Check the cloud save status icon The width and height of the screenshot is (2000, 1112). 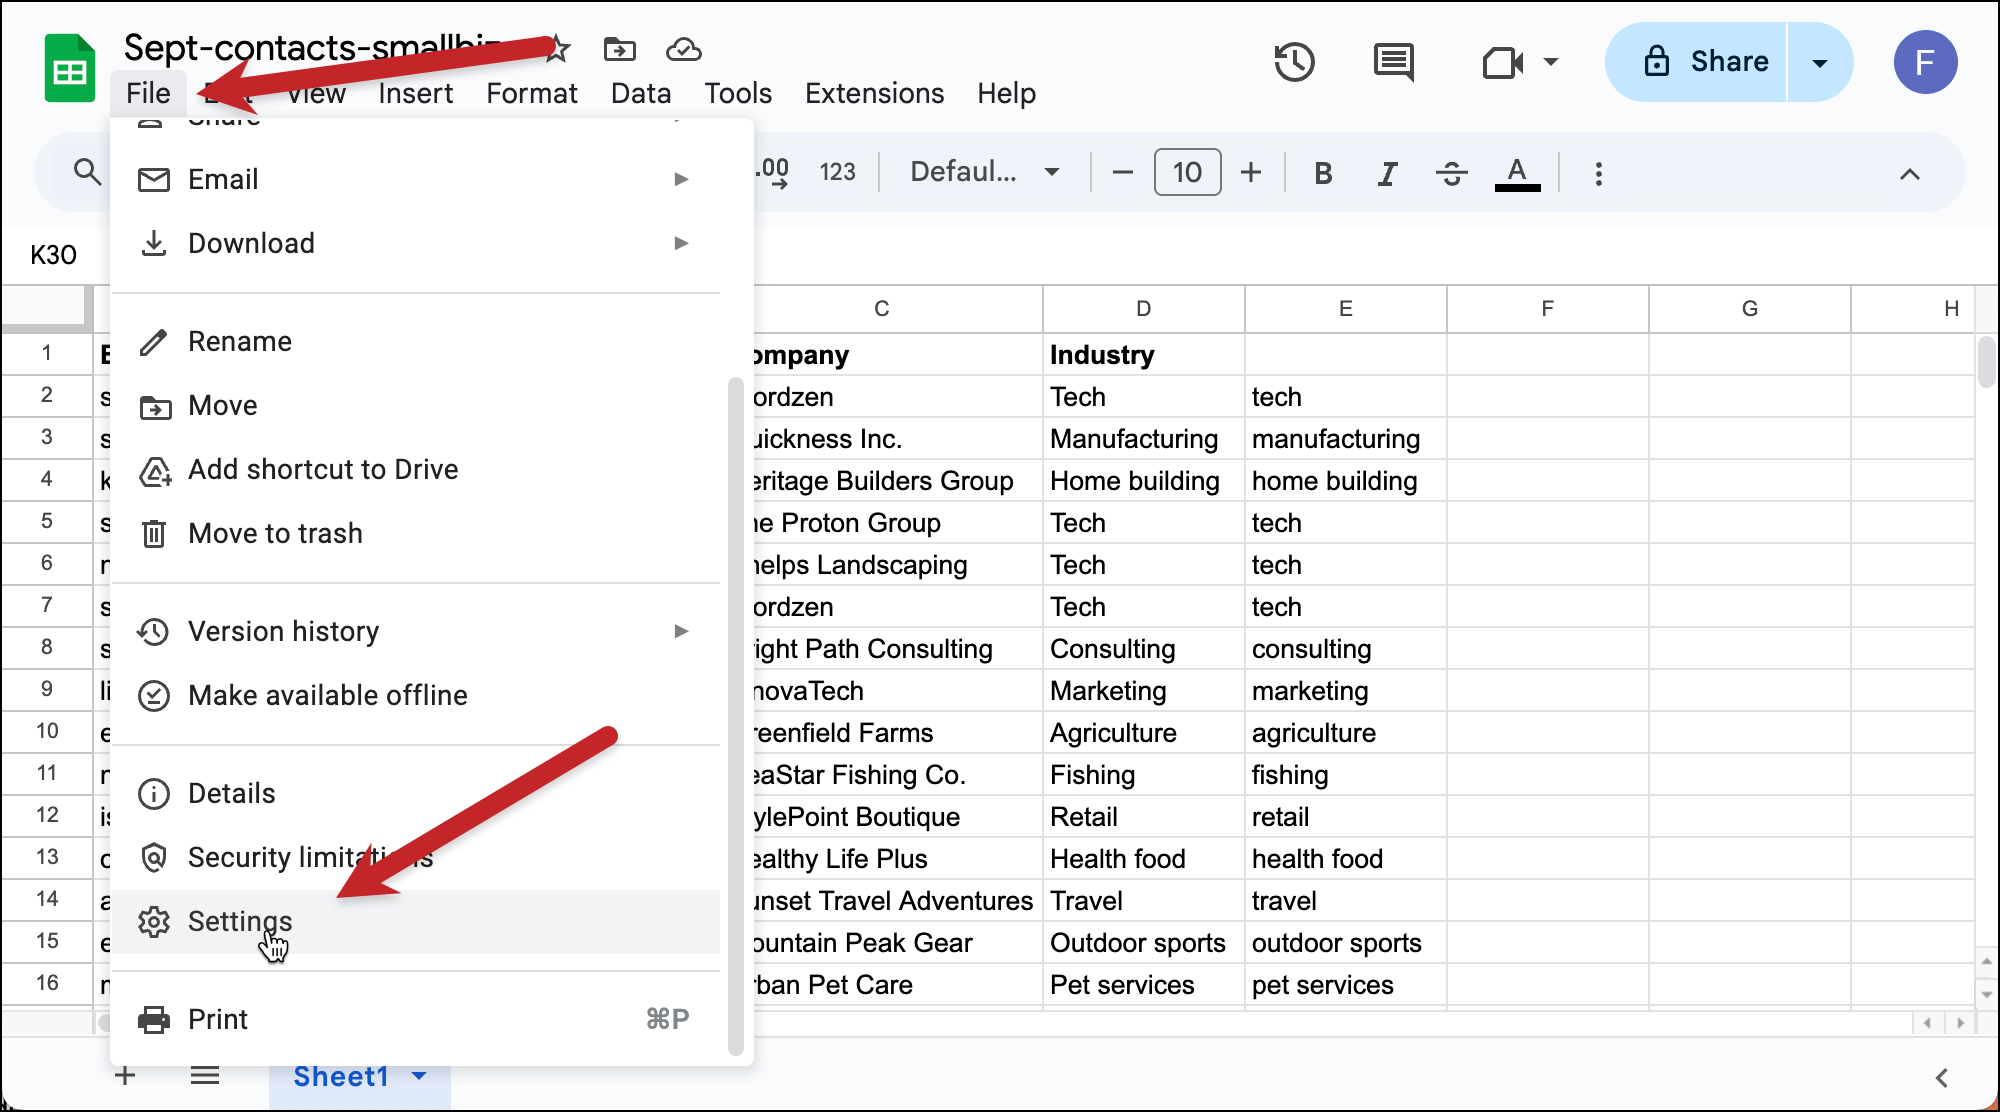683,48
